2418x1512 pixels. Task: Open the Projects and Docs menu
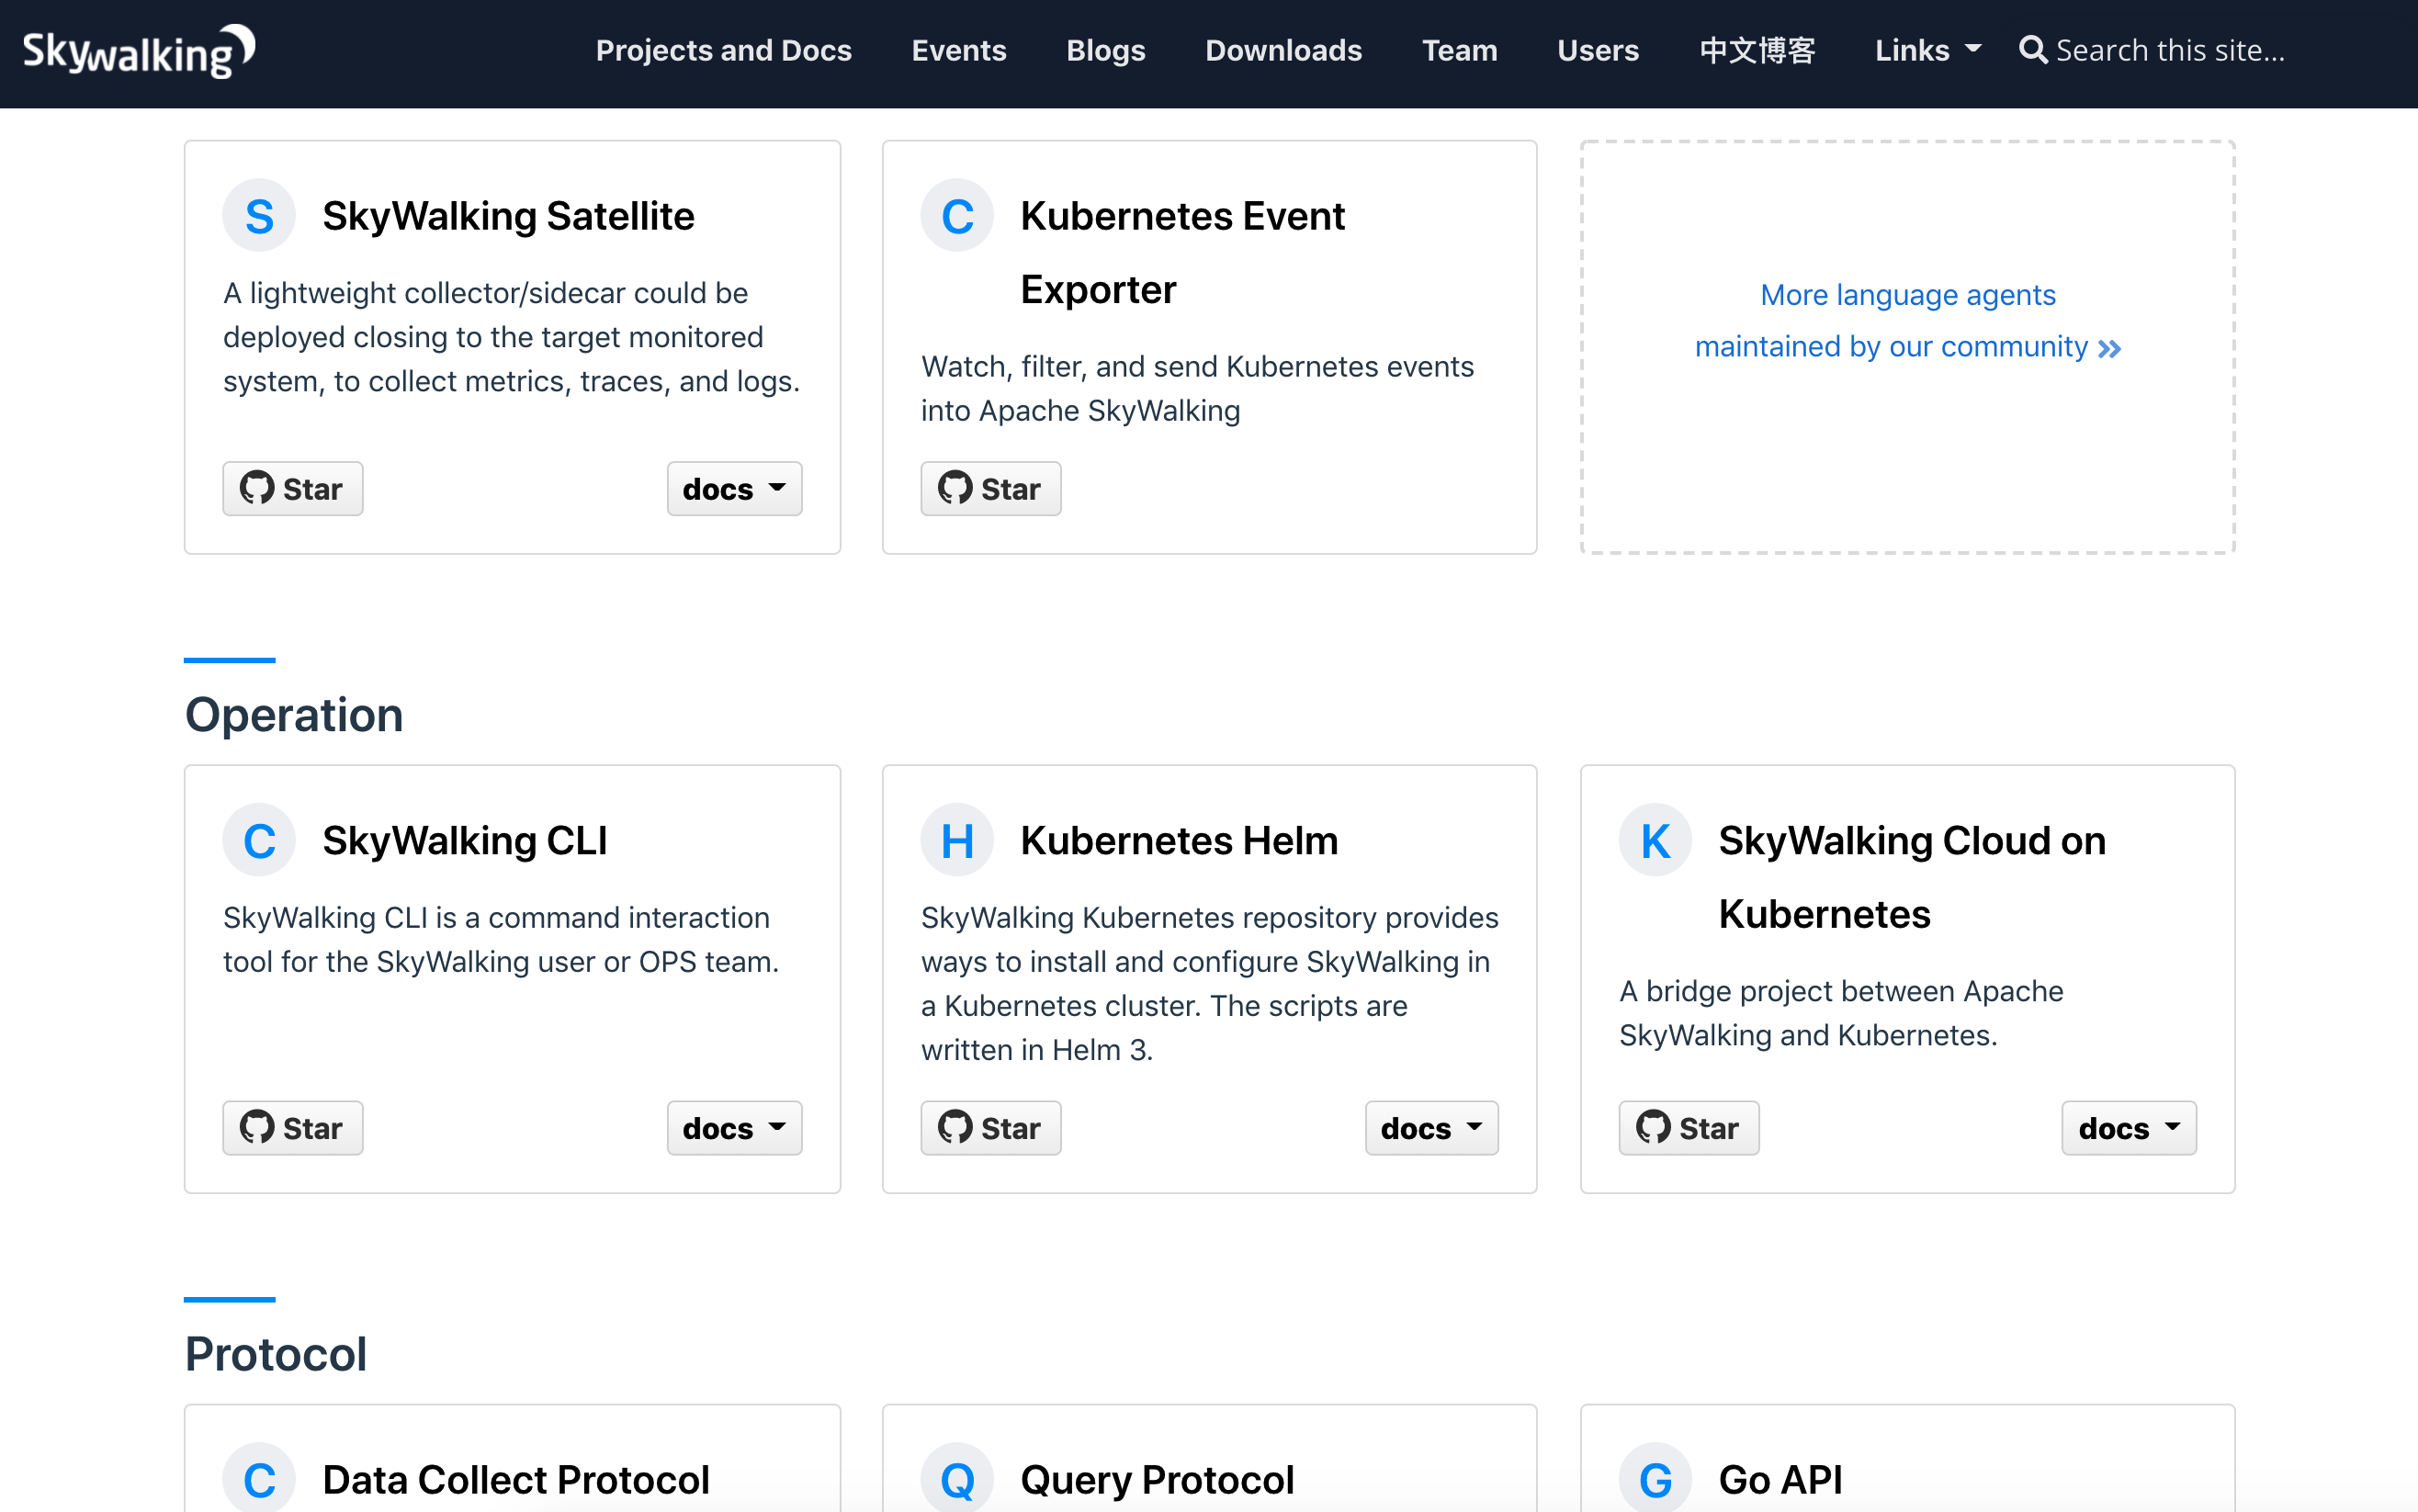pos(723,50)
